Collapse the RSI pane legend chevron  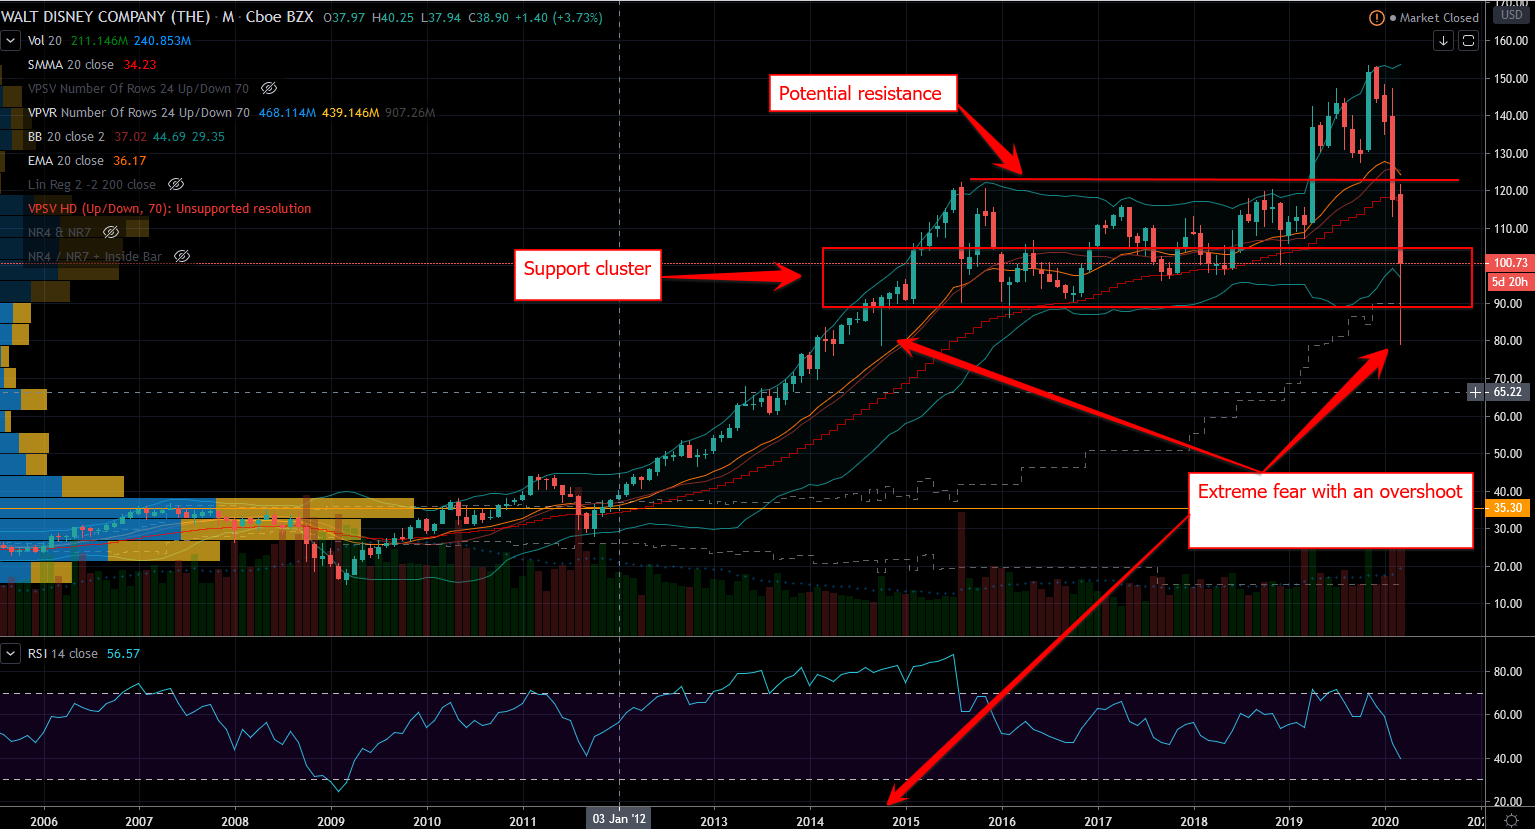click(x=11, y=654)
